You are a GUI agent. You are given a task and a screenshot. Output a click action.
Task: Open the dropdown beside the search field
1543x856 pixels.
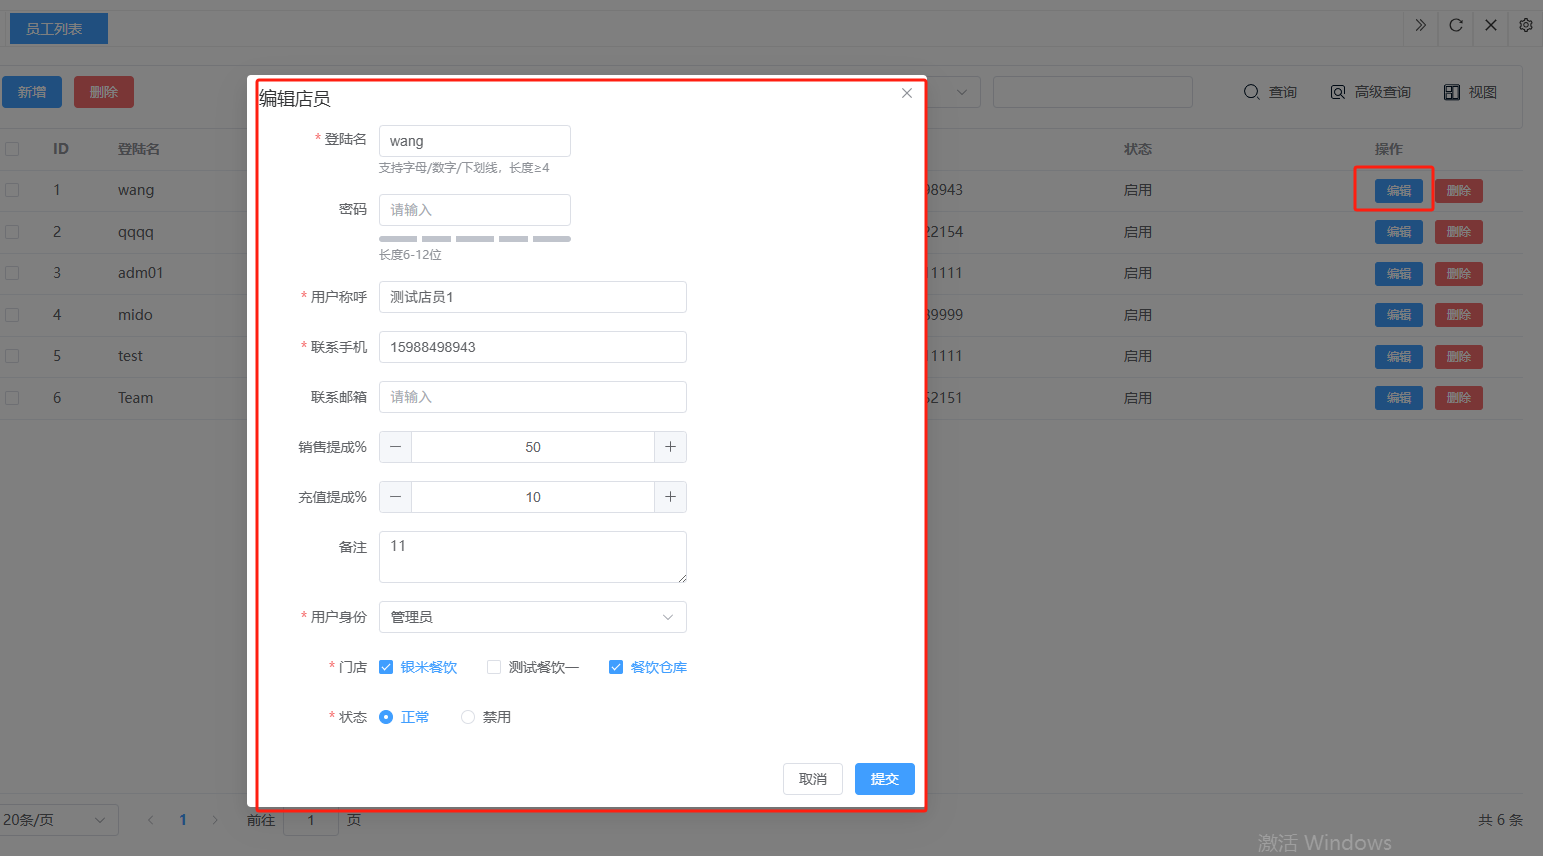pyautogui.click(x=961, y=92)
